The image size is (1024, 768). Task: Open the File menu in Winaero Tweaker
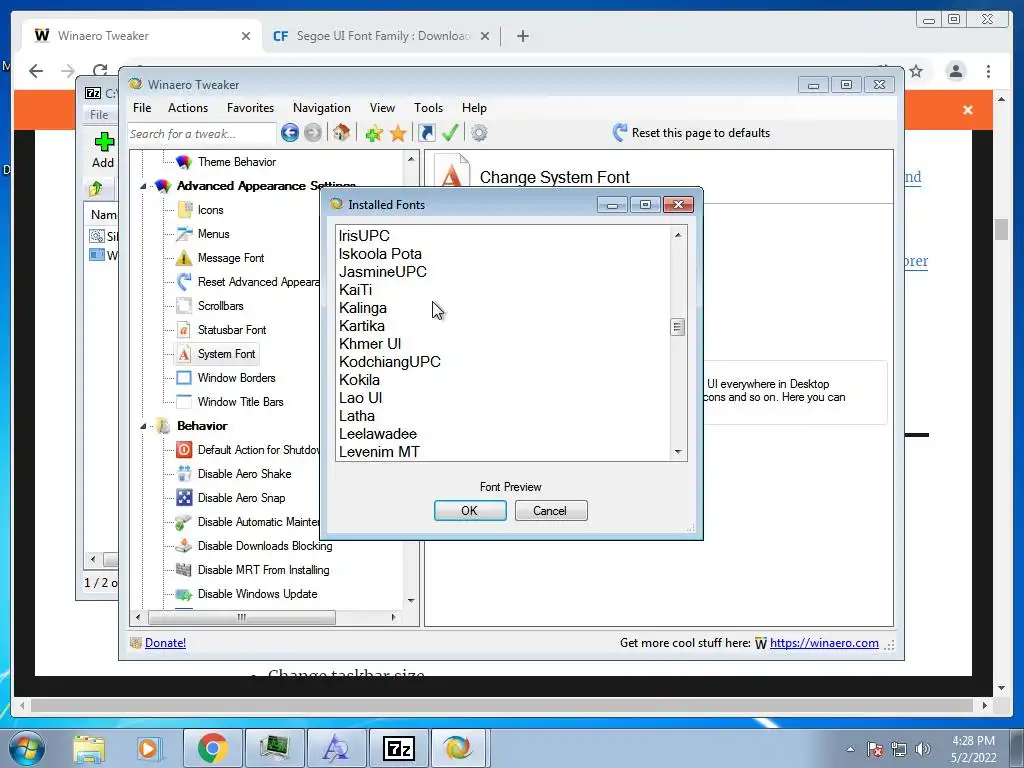click(142, 108)
